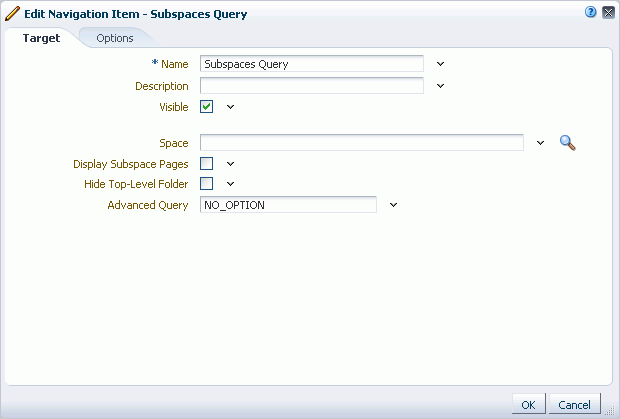Open the Description field dropdown arrow

click(x=440, y=86)
